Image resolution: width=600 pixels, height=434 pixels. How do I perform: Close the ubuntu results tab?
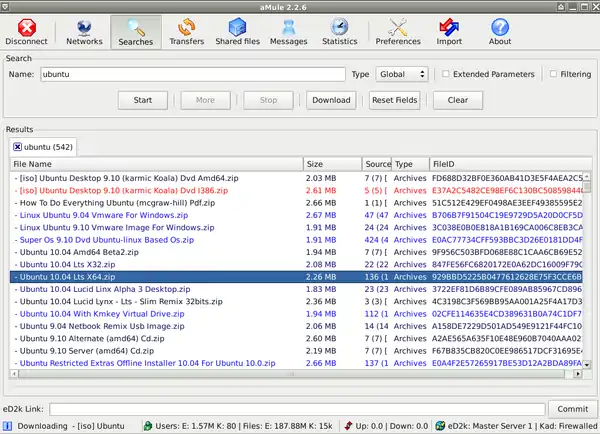click(x=16, y=148)
